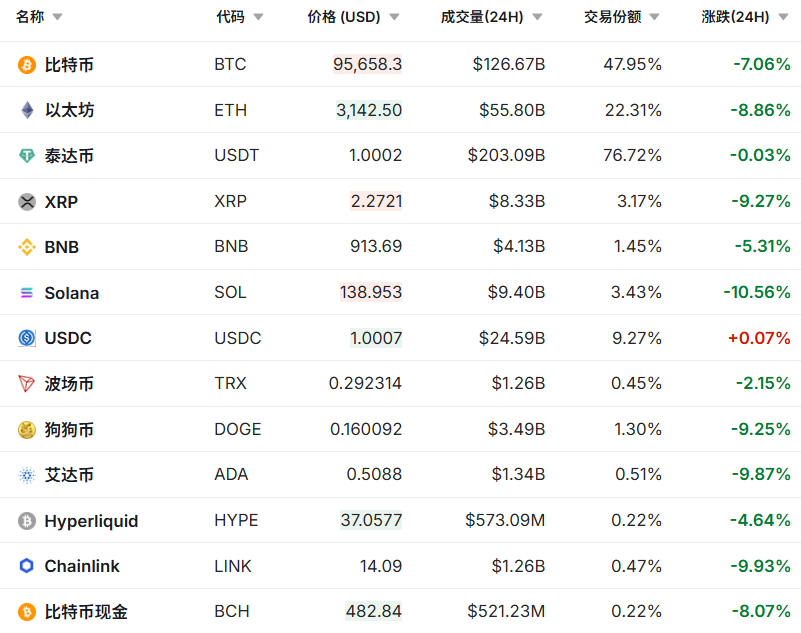Open the 比特币现金 coin link
801x633 pixels.
86,612
